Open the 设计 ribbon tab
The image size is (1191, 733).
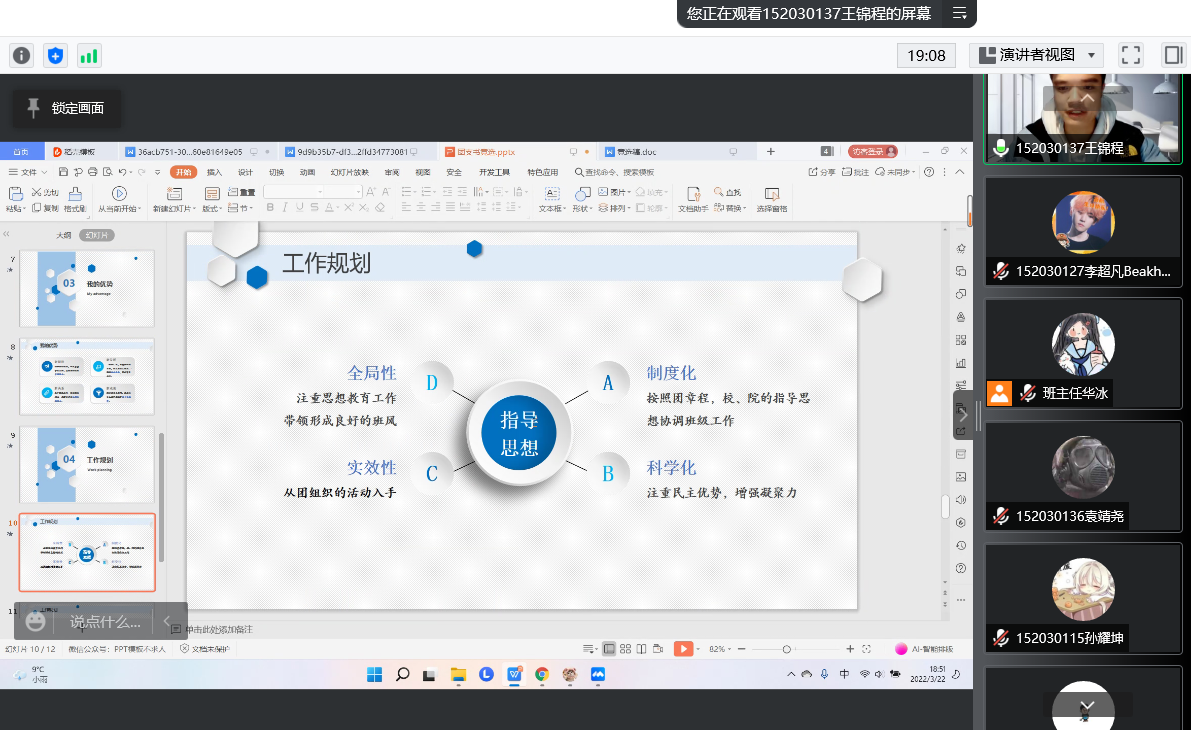(245, 172)
